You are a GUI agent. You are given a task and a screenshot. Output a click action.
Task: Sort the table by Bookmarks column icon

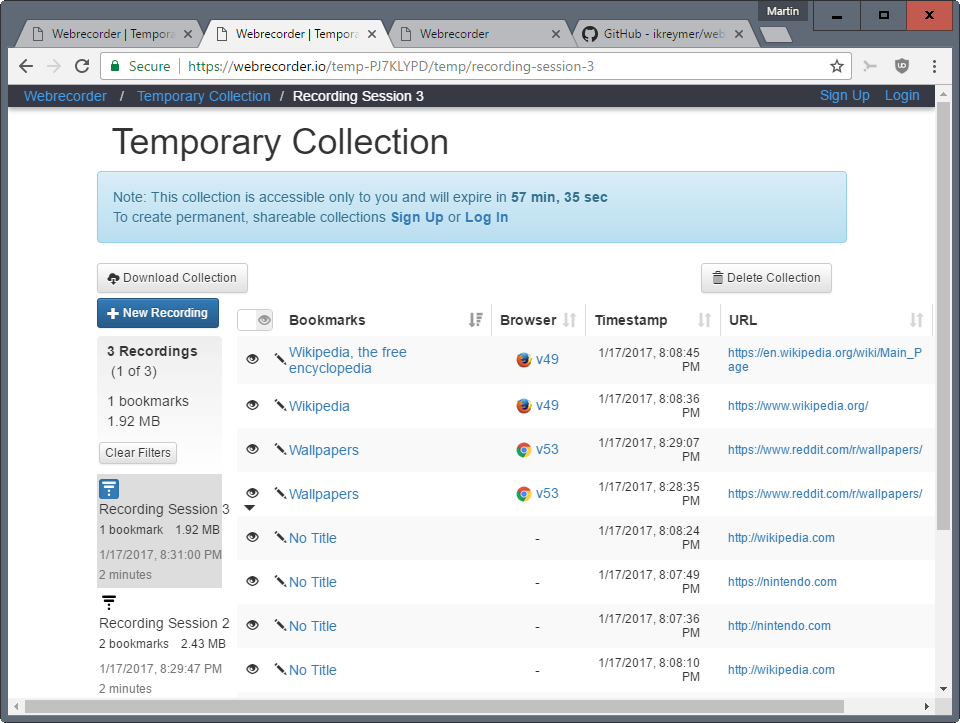[476, 320]
